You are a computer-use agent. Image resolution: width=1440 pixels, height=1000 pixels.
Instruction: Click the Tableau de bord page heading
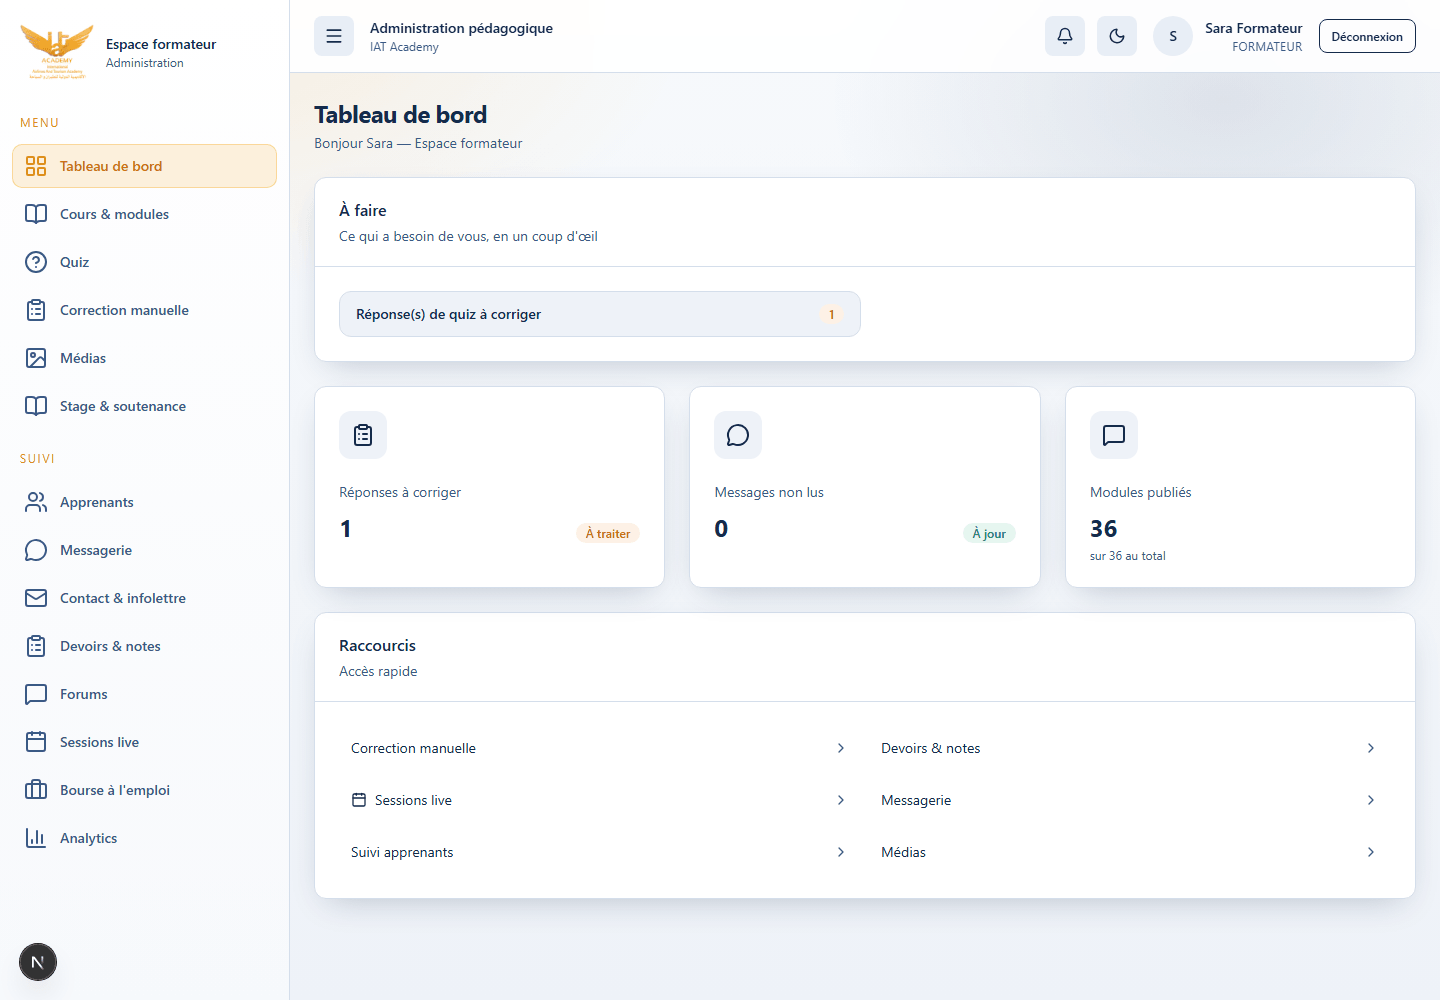(x=401, y=115)
